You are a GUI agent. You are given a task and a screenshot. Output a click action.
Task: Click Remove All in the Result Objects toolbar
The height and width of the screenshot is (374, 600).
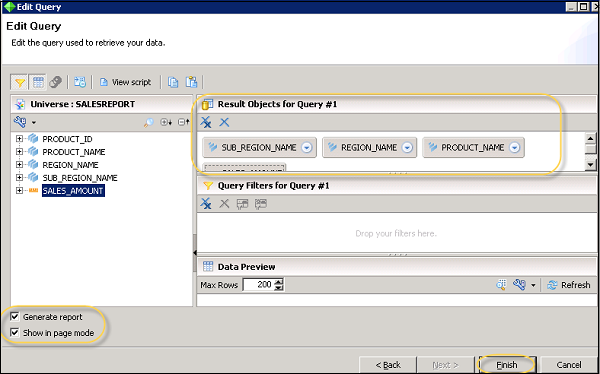pyautogui.click(x=206, y=122)
